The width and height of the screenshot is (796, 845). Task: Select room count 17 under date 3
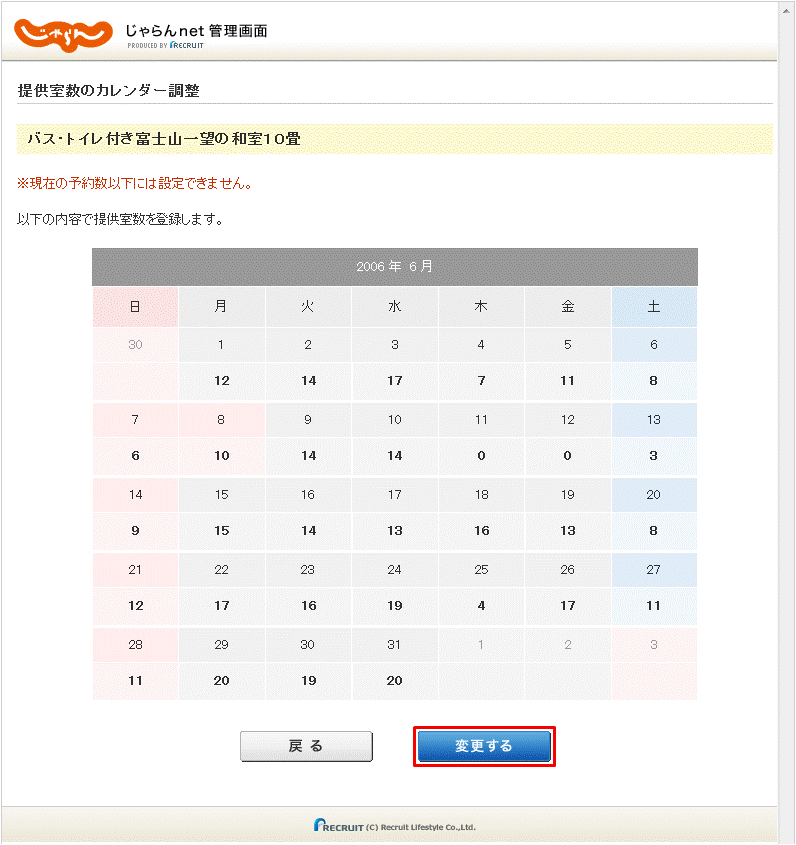click(394, 381)
